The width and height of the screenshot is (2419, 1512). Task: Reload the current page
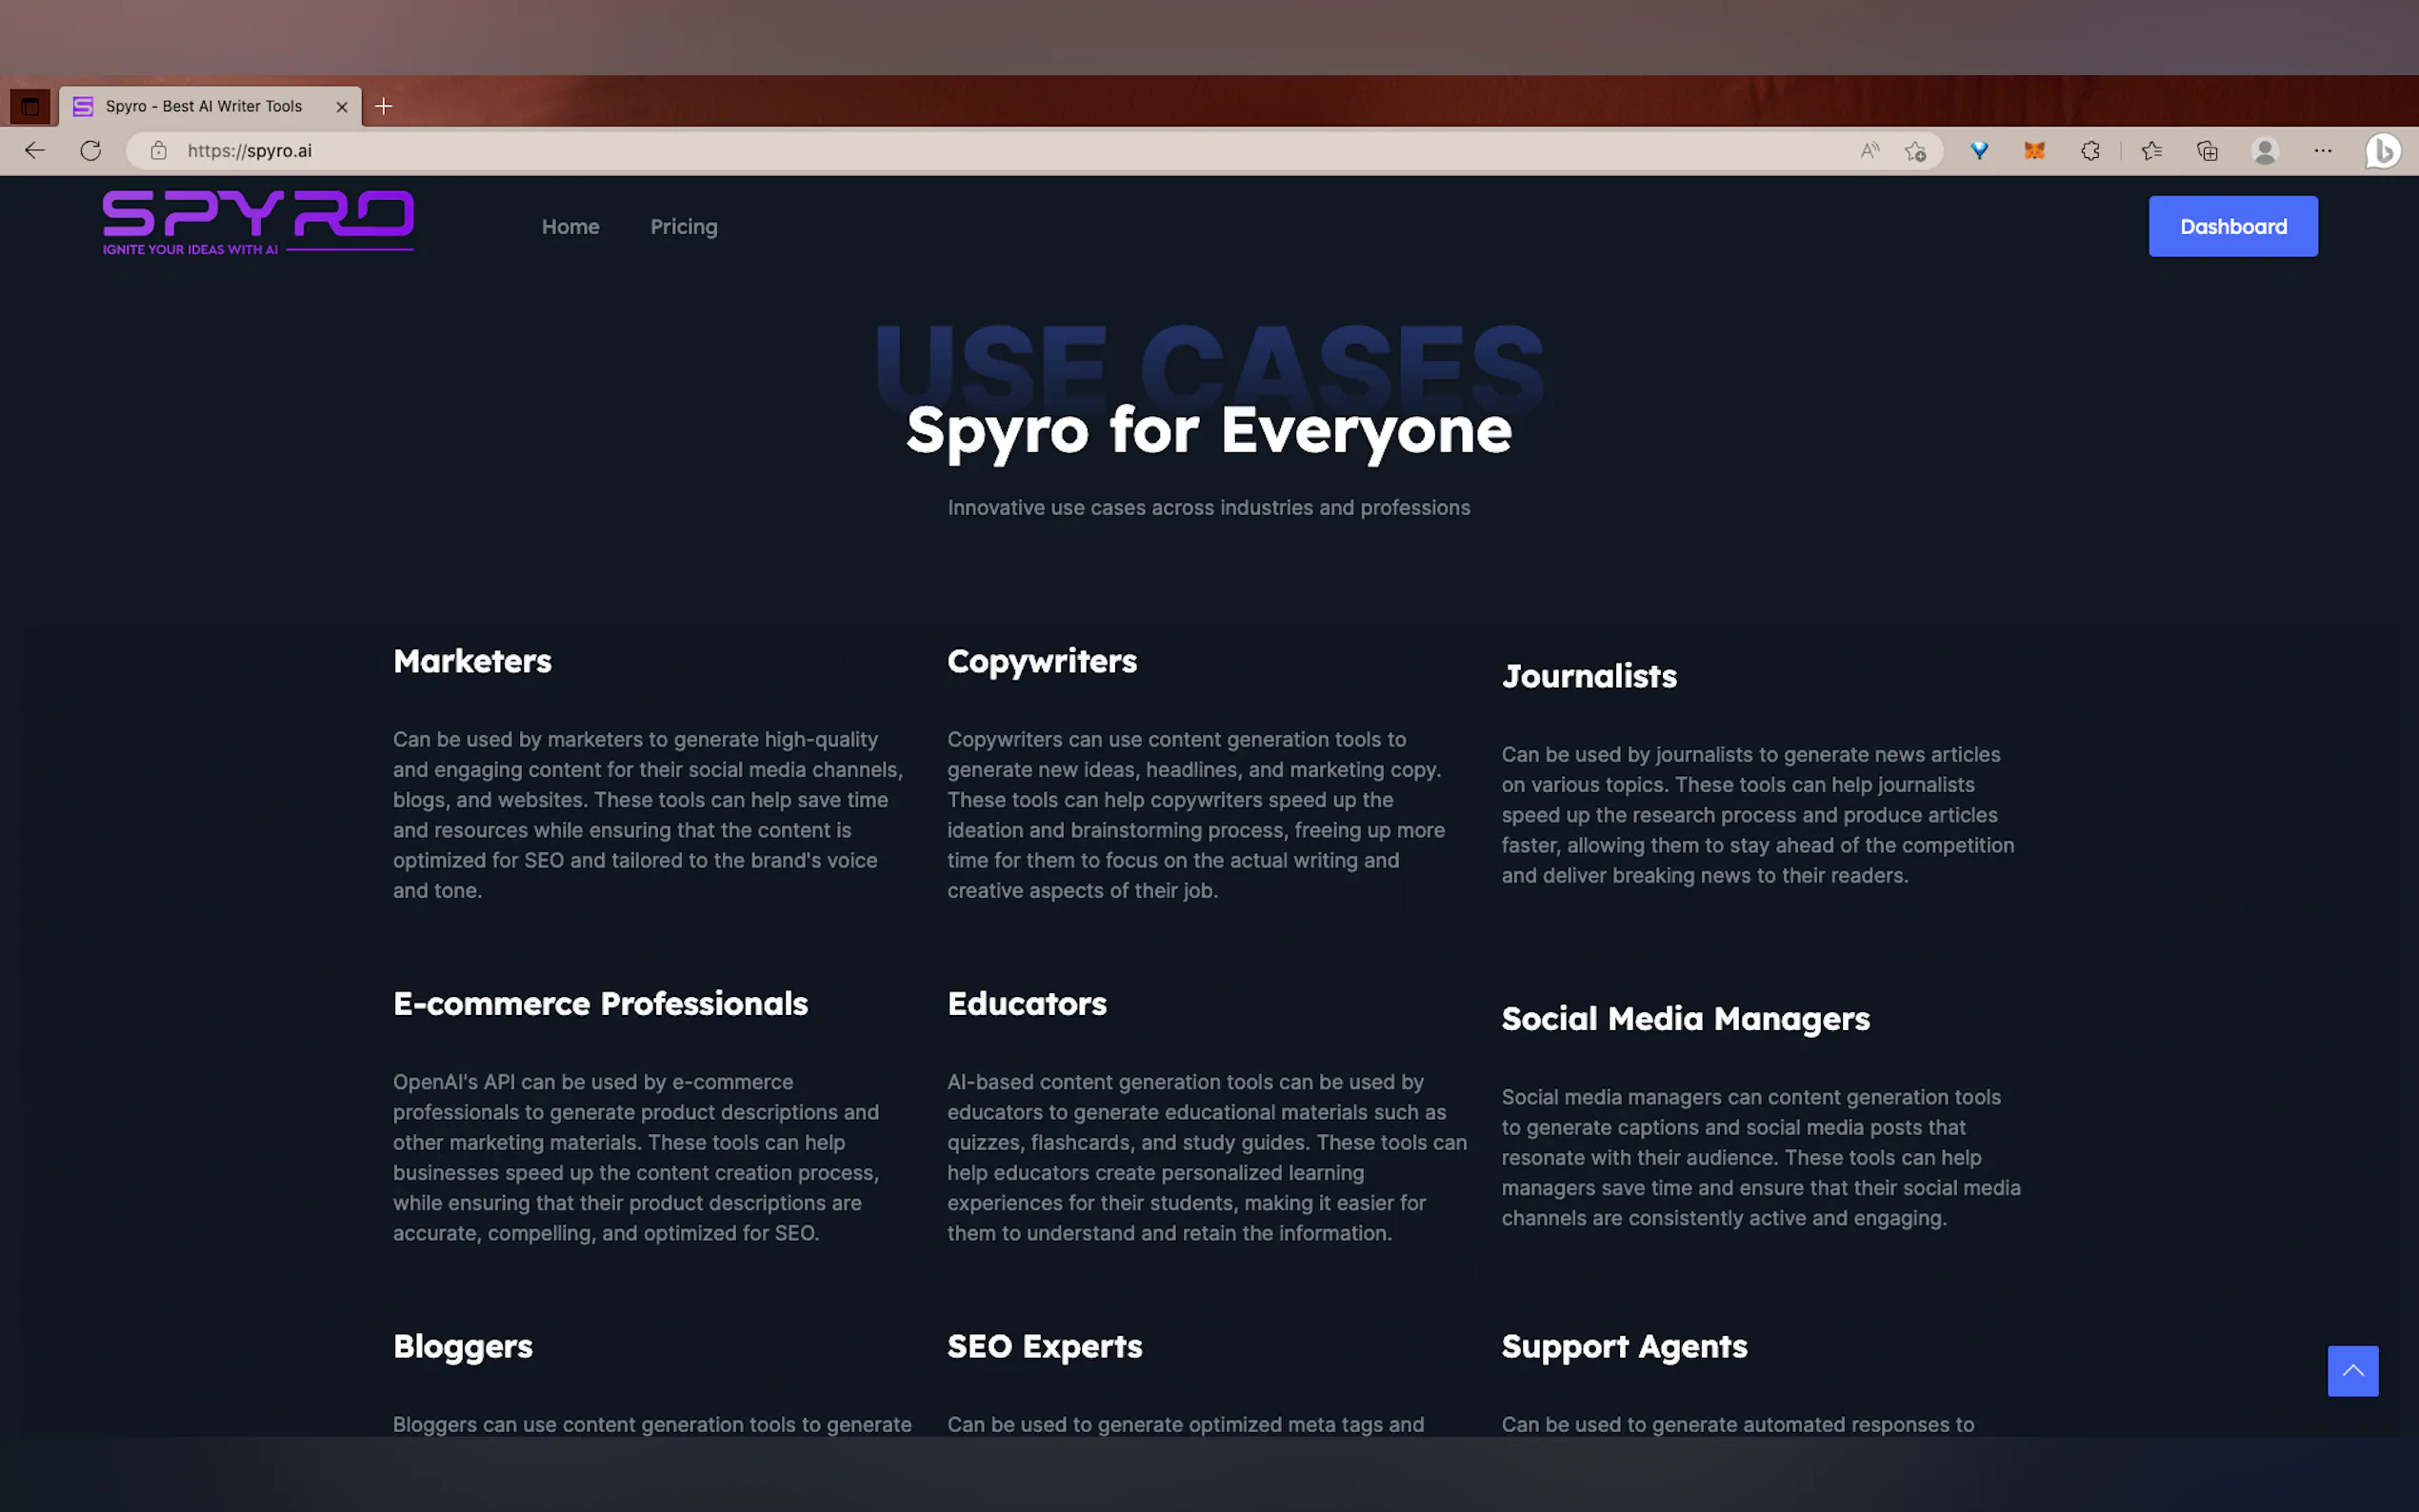point(91,151)
